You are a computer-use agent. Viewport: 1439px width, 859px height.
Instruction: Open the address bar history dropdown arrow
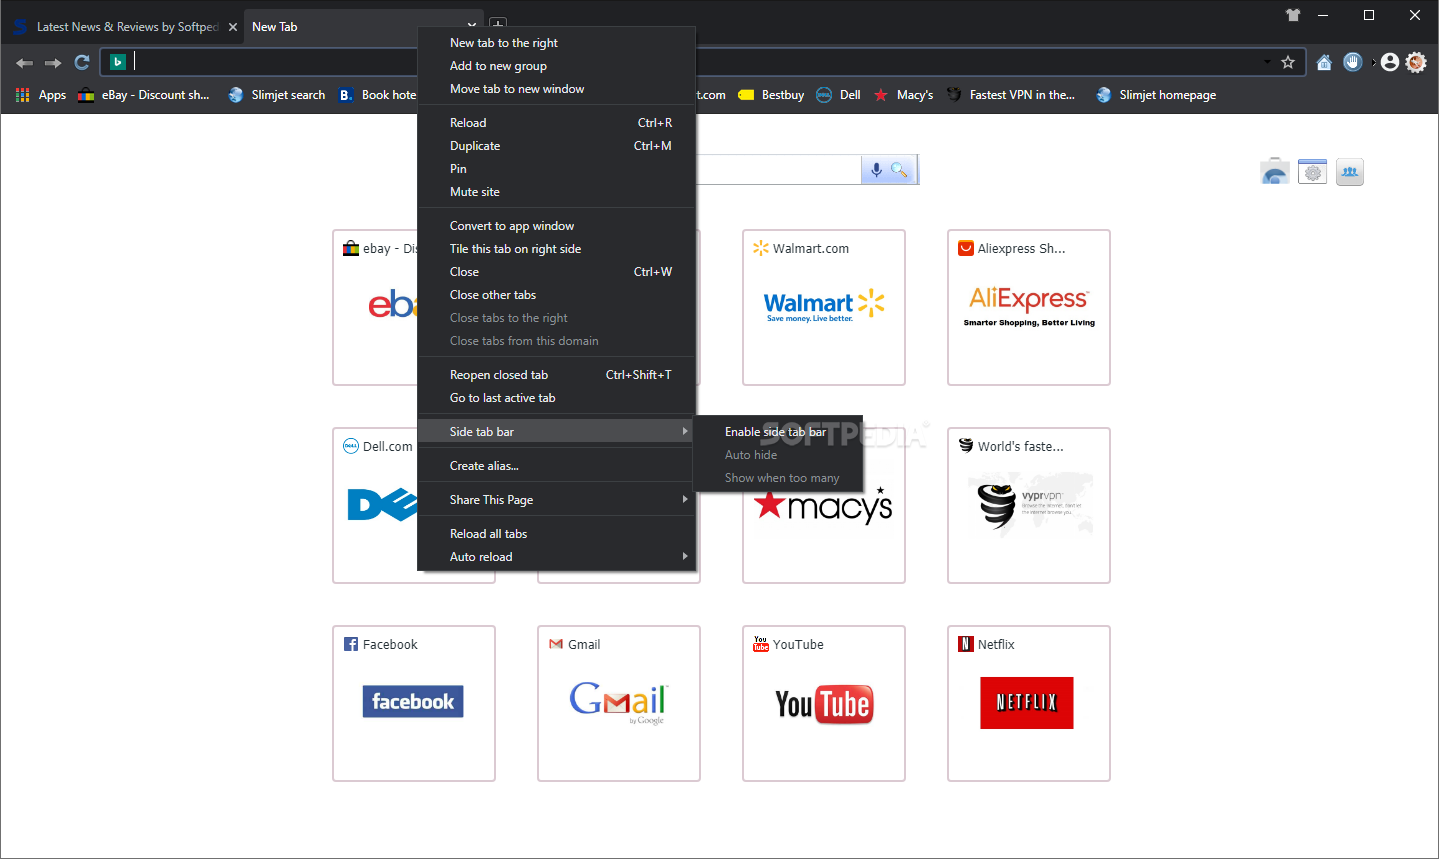coord(1268,62)
